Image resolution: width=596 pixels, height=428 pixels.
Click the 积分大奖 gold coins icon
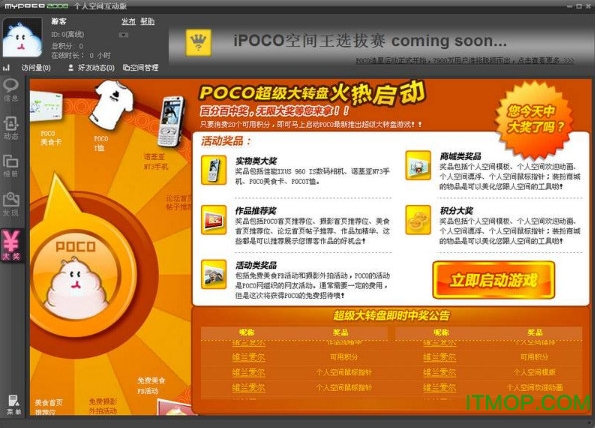click(x=418, y=220)
